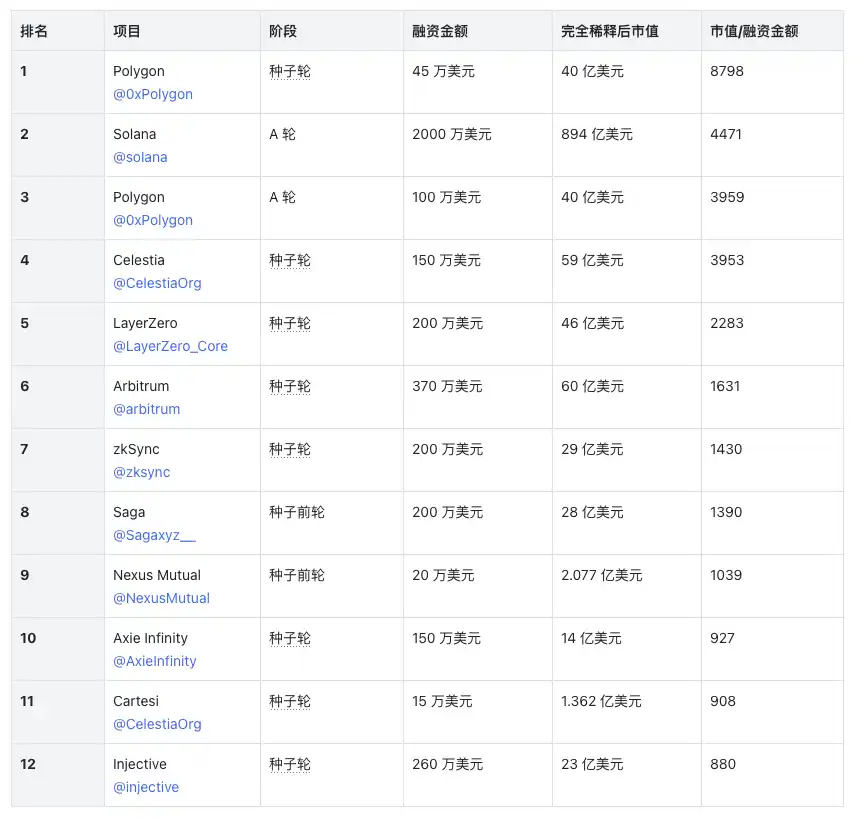Select the 市值/融资金额 column header

tap(754, 31)
